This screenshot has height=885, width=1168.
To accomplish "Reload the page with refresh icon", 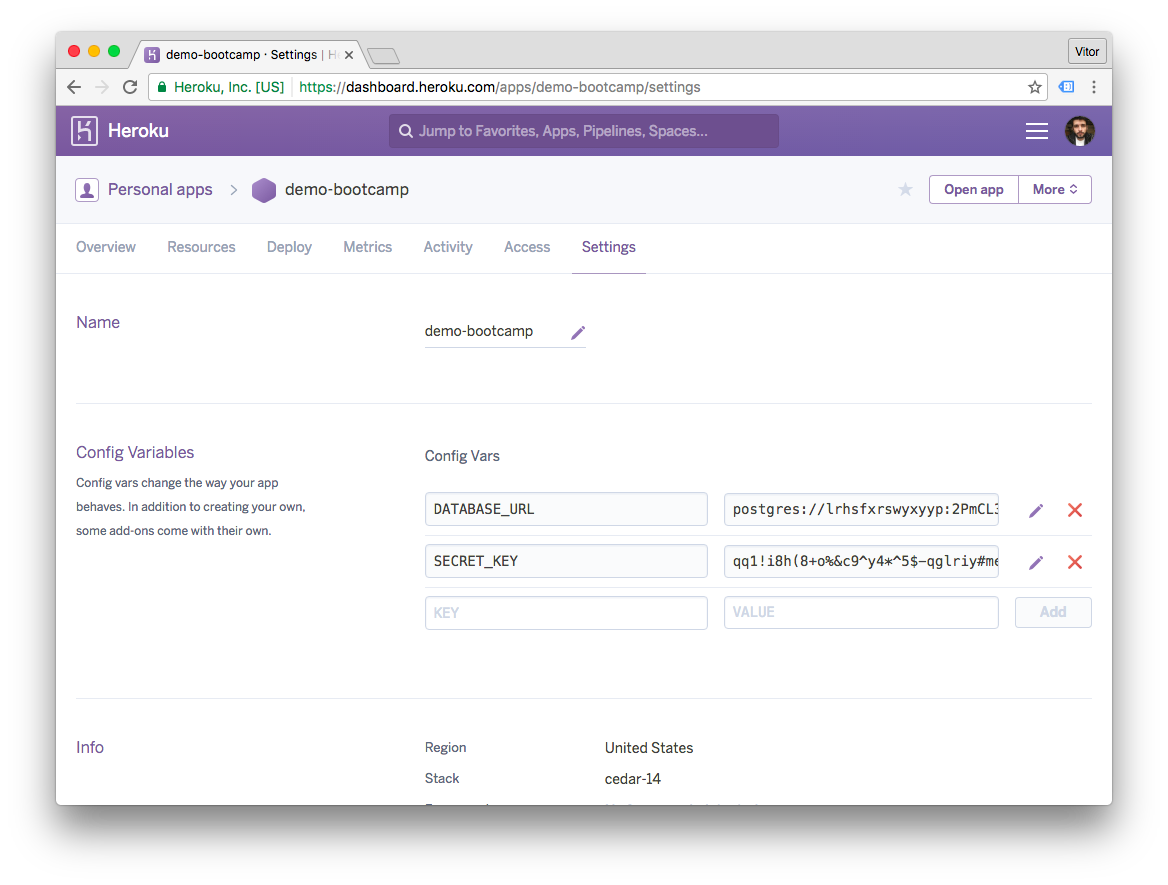I will (130, 87).
